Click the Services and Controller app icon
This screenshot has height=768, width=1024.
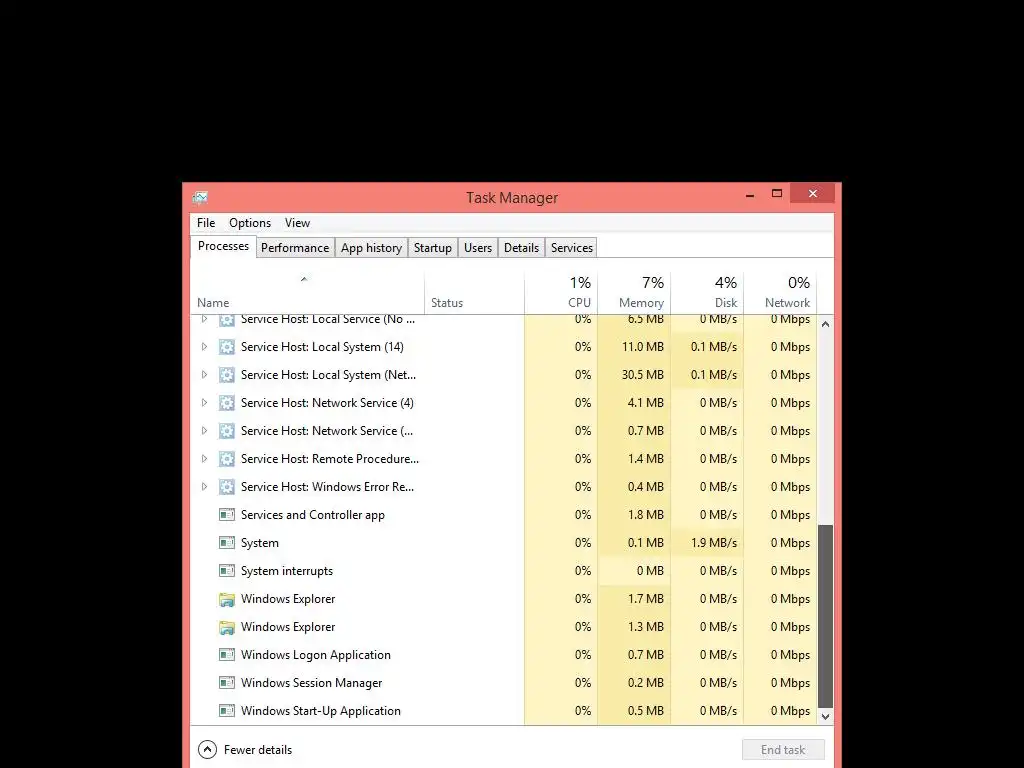pyautogui.click(x=227, y=515)
